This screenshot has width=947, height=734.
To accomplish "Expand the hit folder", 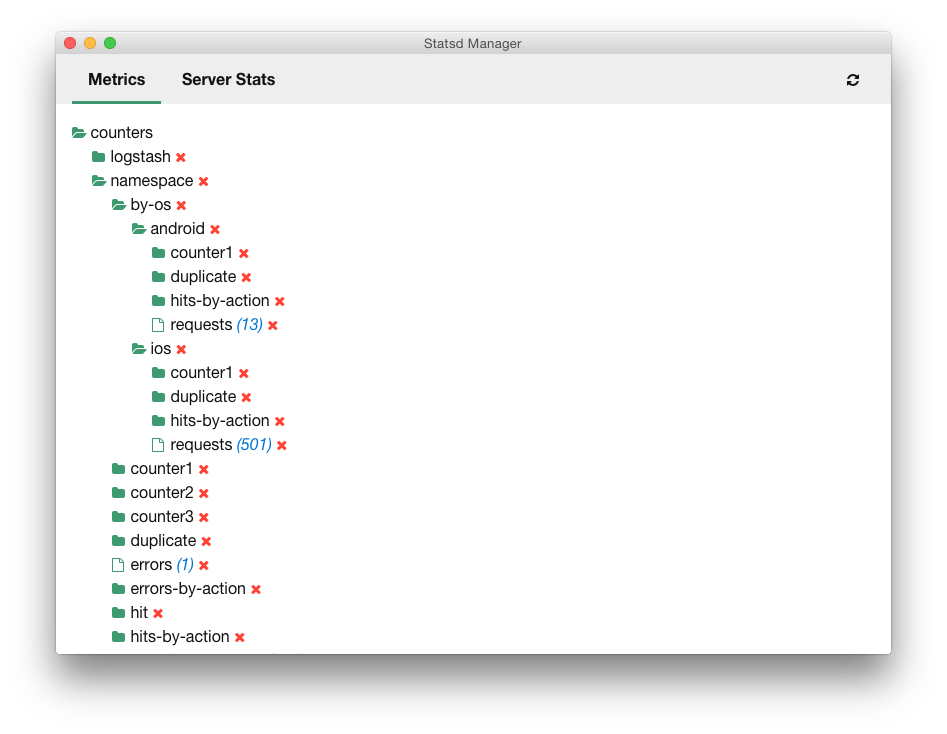I will tap(118, 613).
